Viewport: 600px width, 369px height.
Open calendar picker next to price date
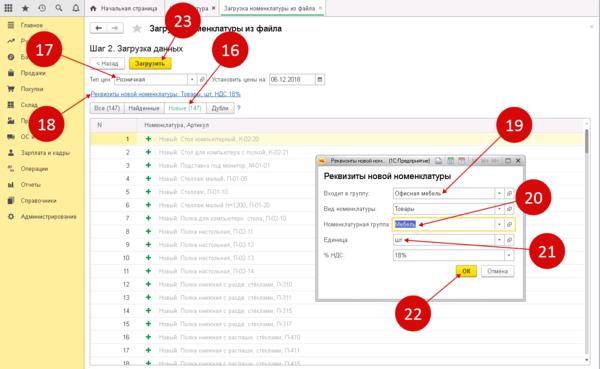point(320,80)
